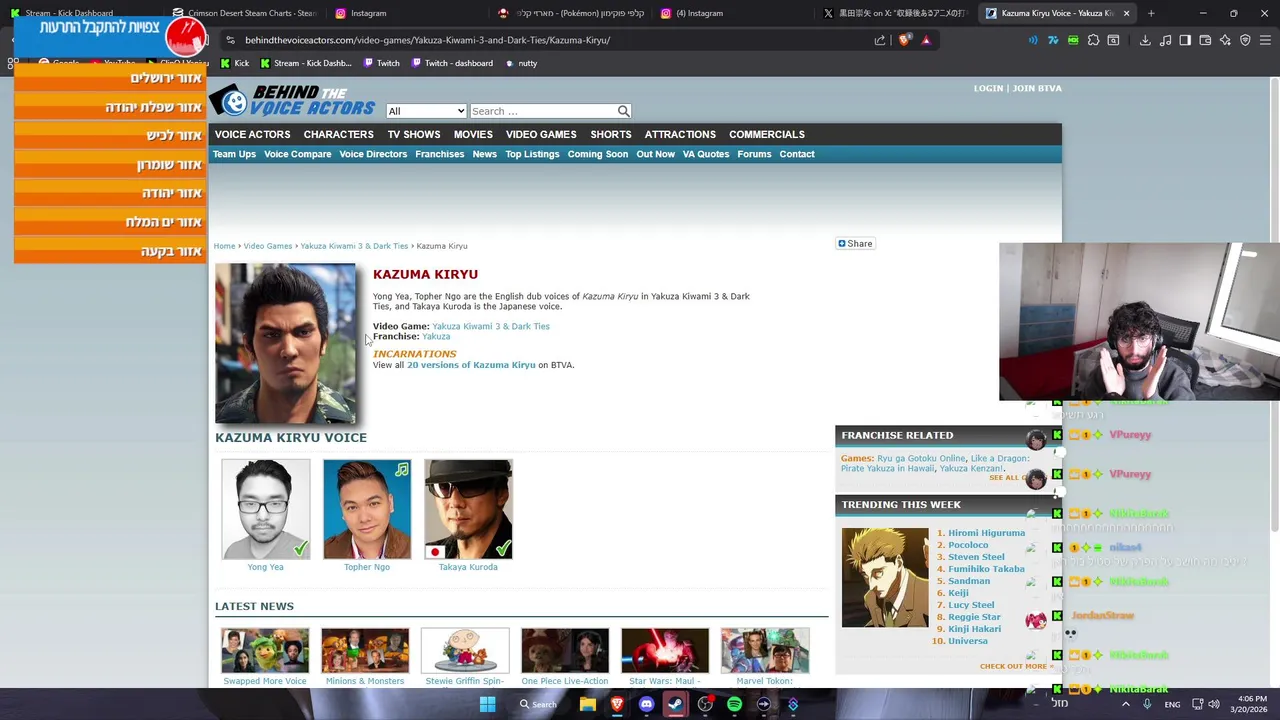
Task: Open Yong Yea voice actor photo
Action: coord(266,509)
